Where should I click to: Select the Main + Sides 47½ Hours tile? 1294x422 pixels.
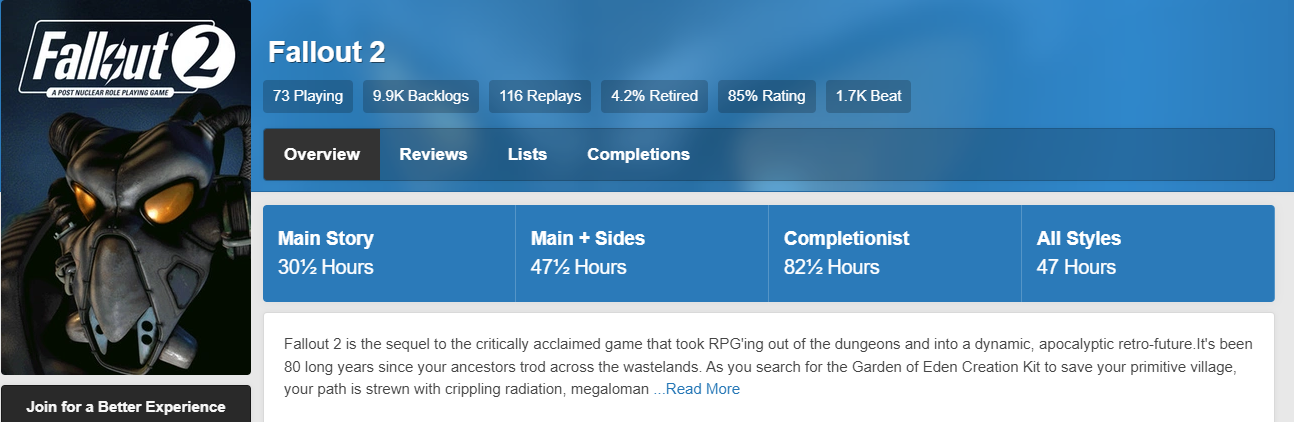coord(642,253)
